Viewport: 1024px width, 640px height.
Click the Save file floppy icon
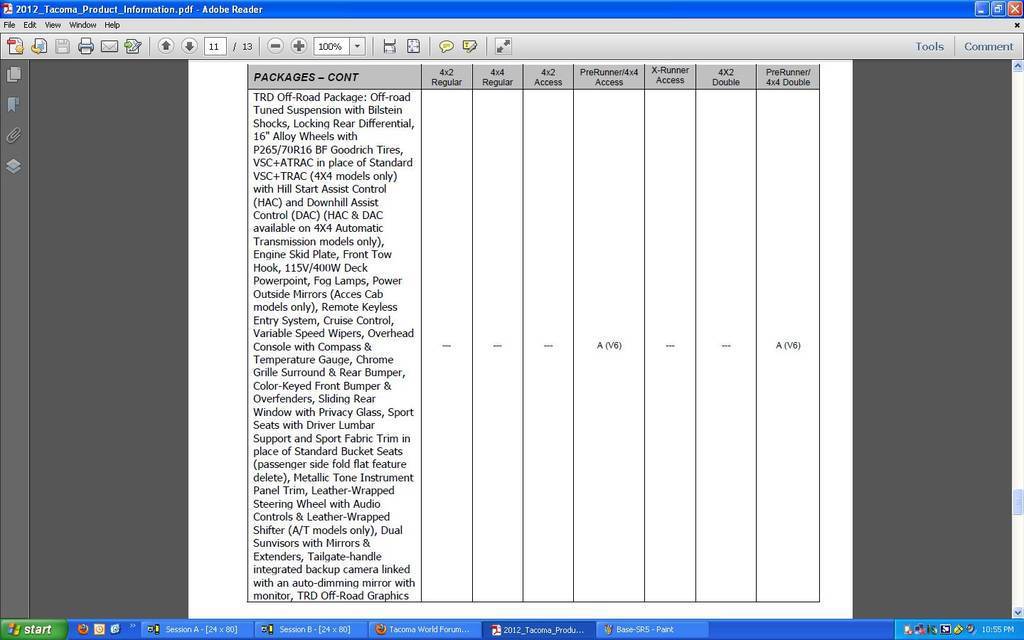tap(63, 46)
